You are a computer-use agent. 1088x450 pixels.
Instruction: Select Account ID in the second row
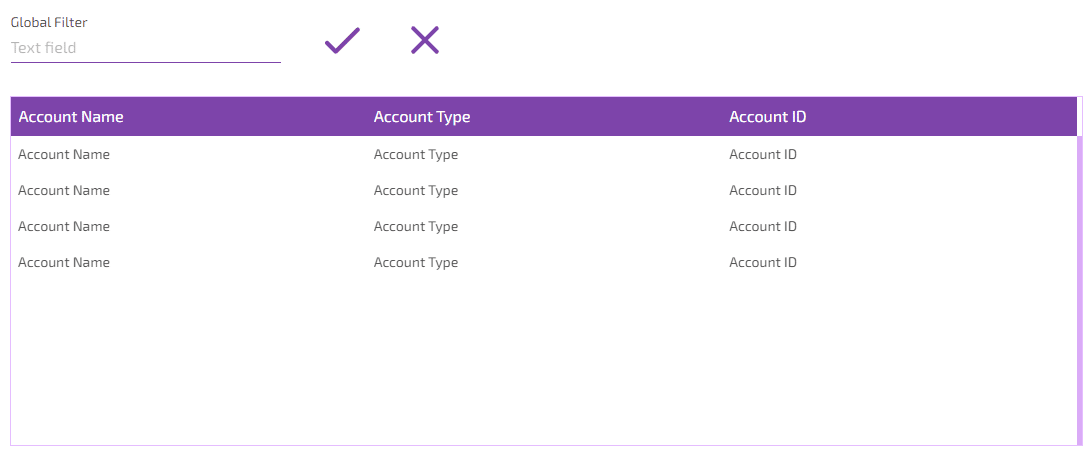[763, 191]
